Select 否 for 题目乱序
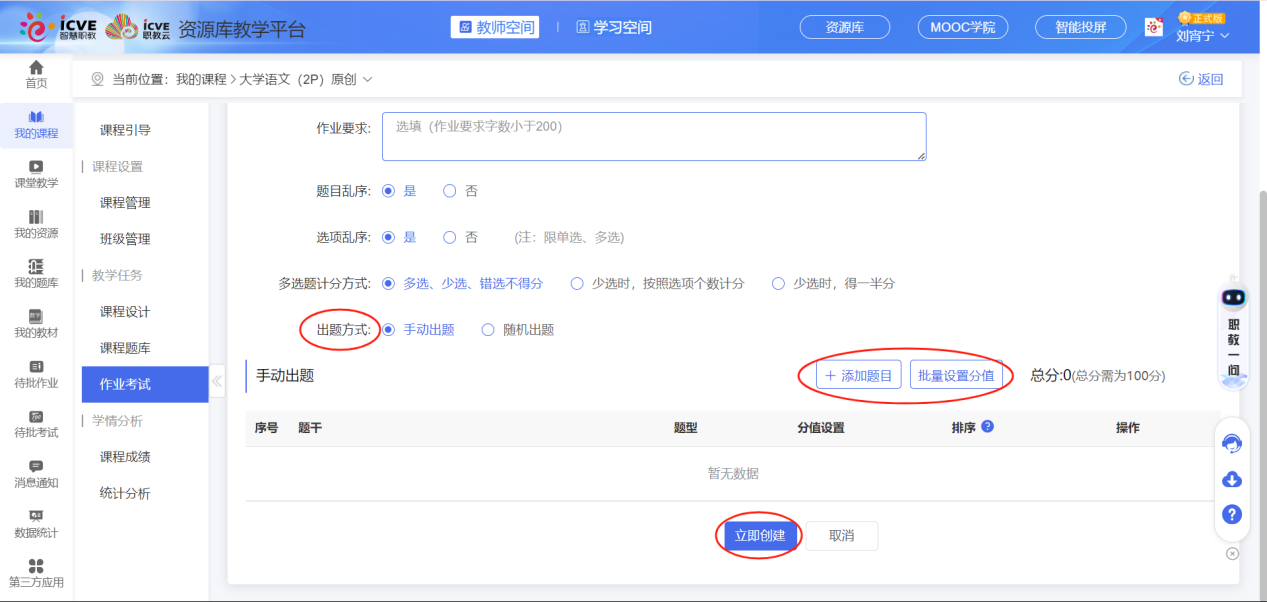 tap(449, 191)
